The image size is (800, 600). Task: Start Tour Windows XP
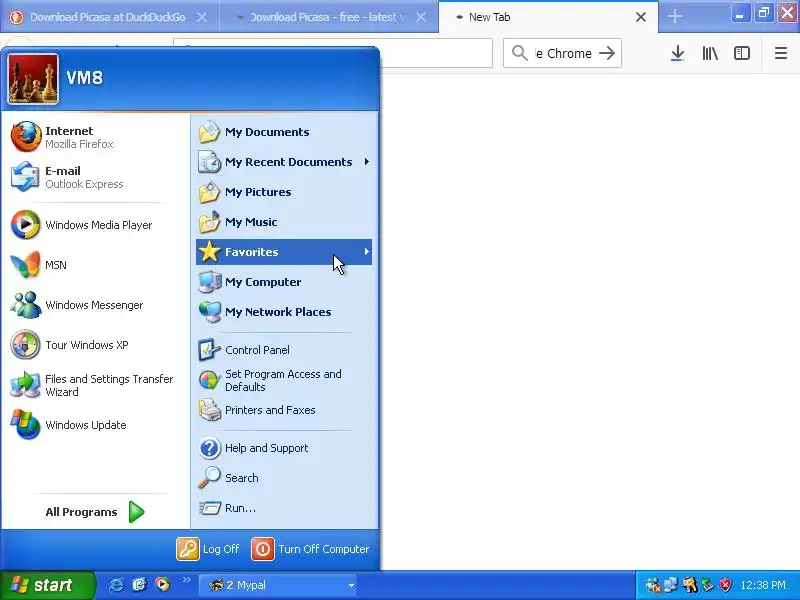[x=95, y=345]
